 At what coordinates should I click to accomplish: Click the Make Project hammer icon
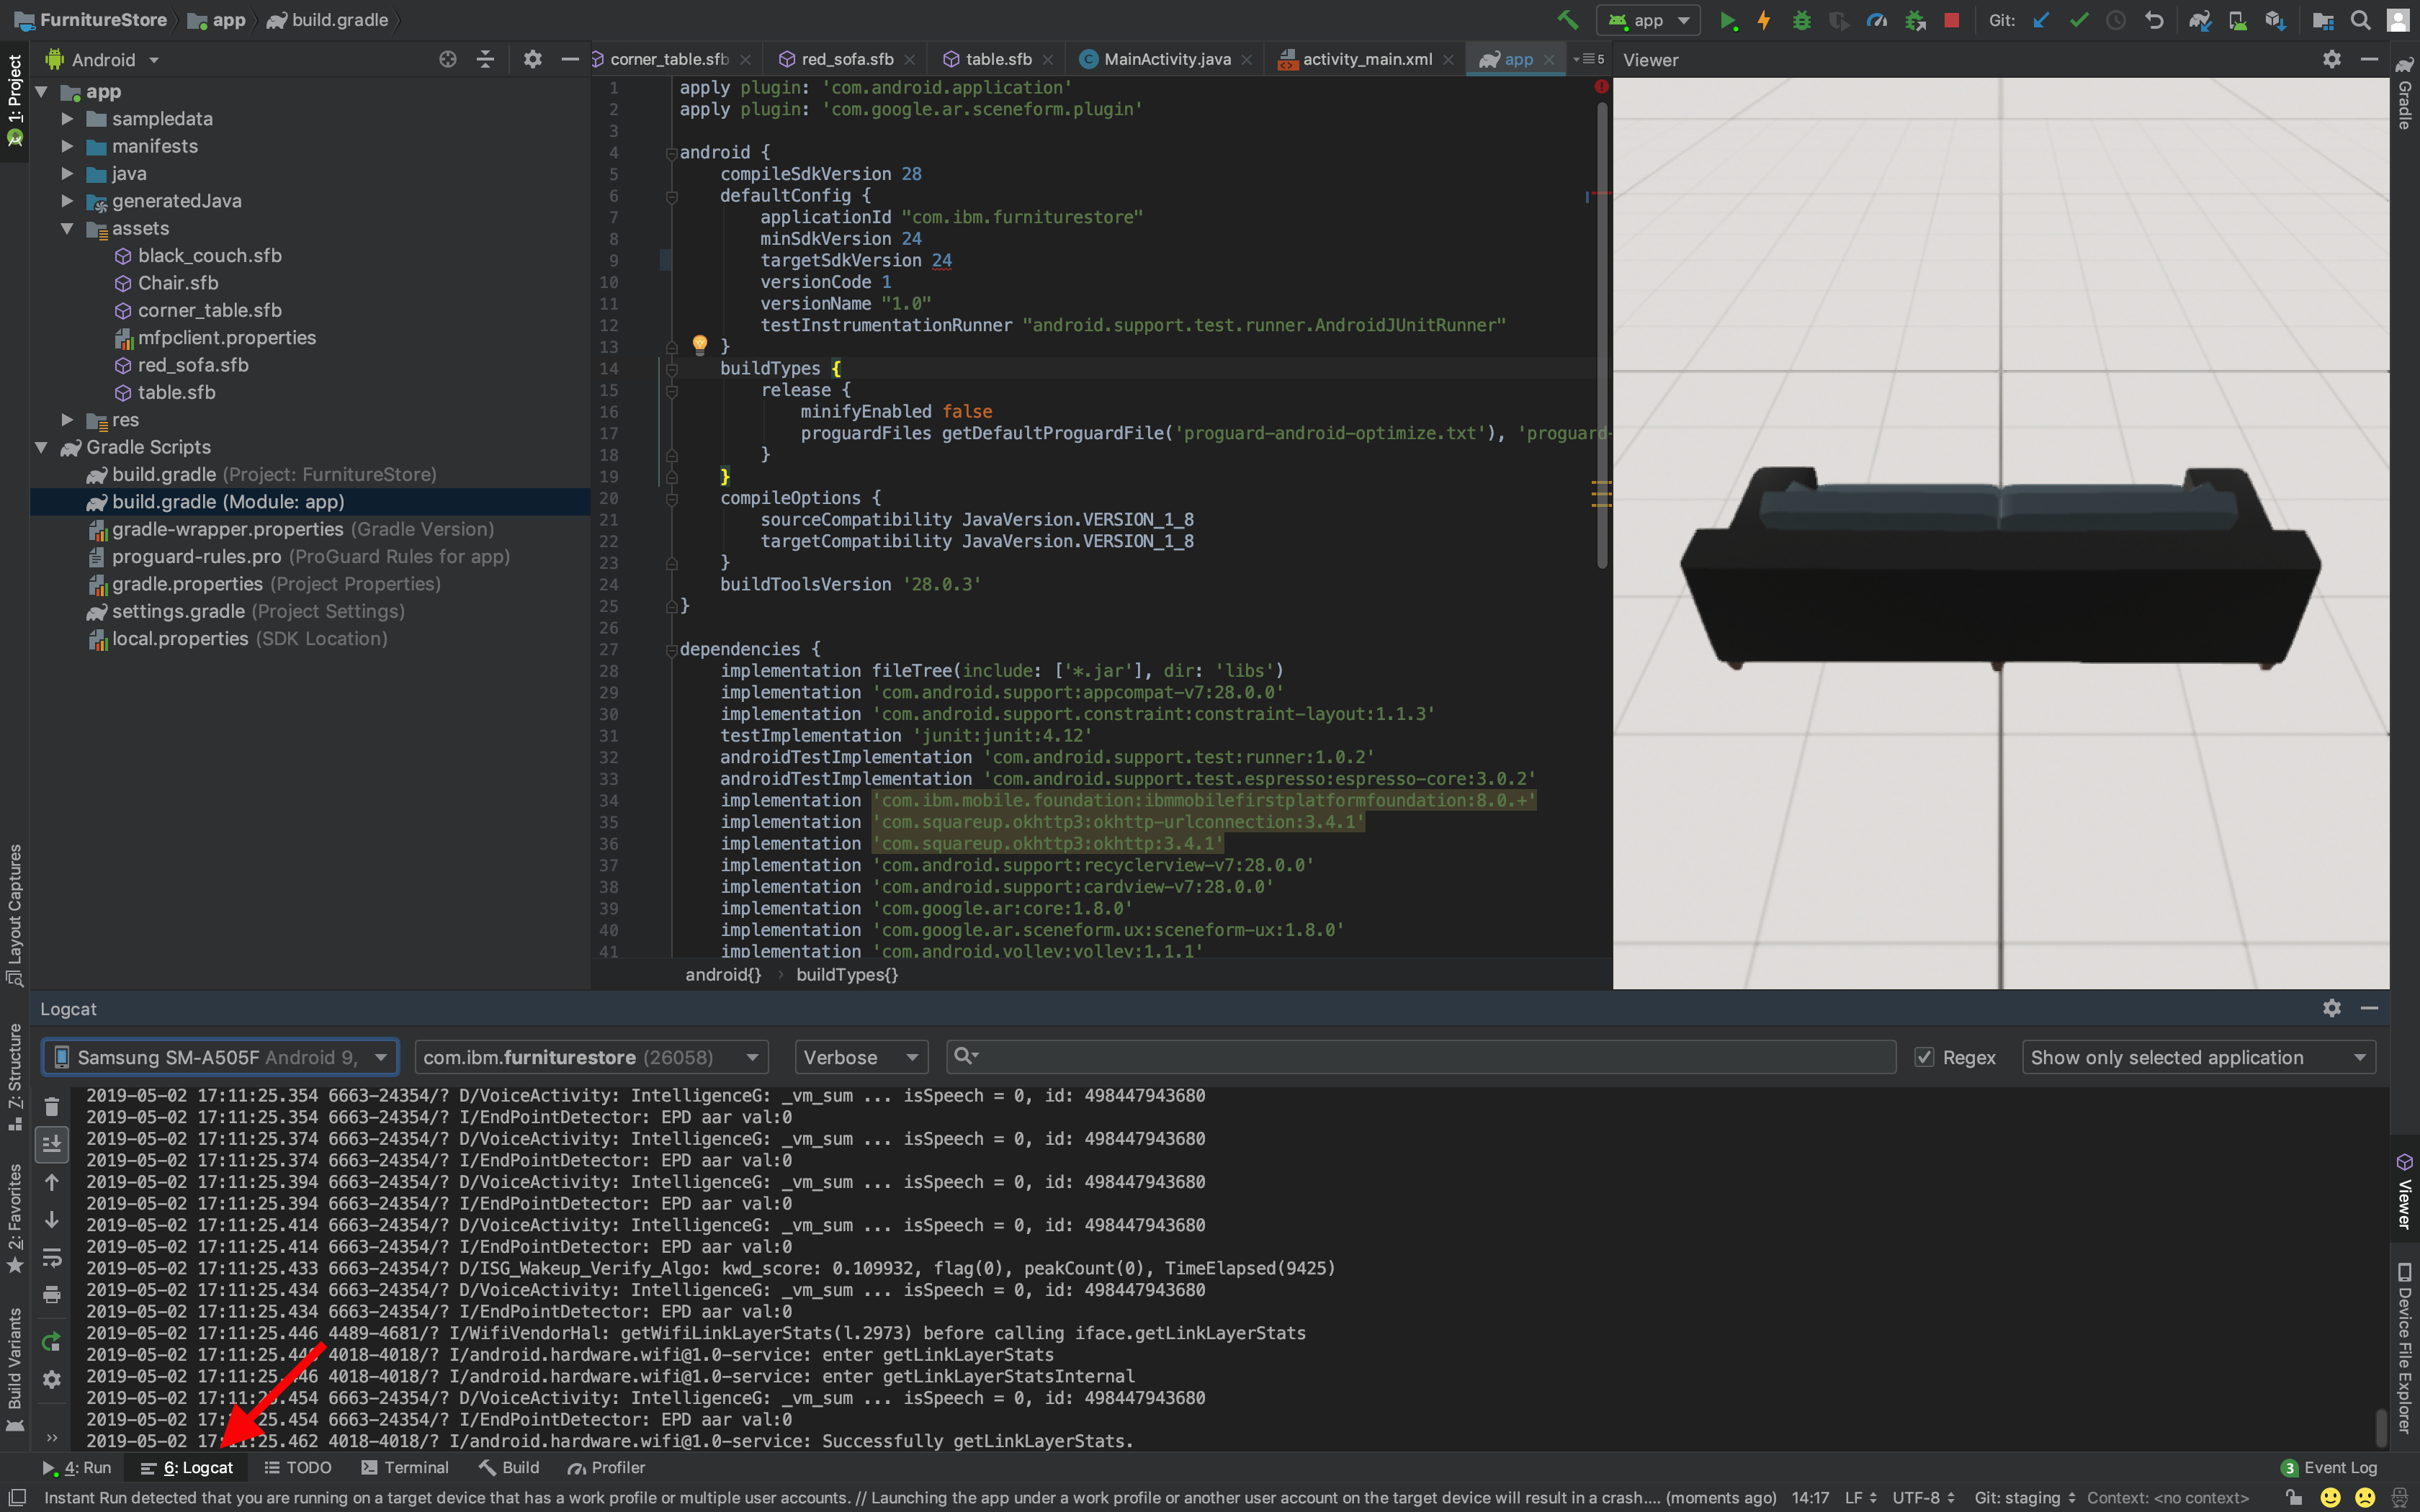click(x=1567, y=20)
